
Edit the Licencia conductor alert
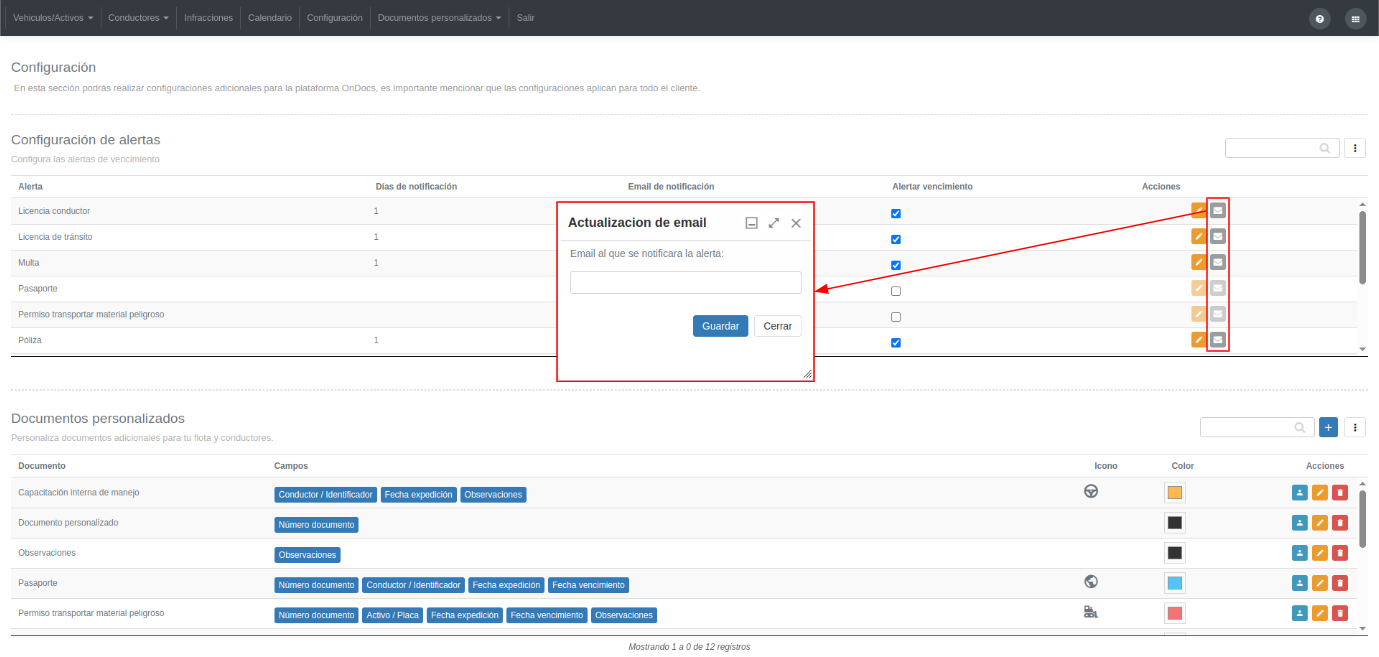(x=1199, y=210)
